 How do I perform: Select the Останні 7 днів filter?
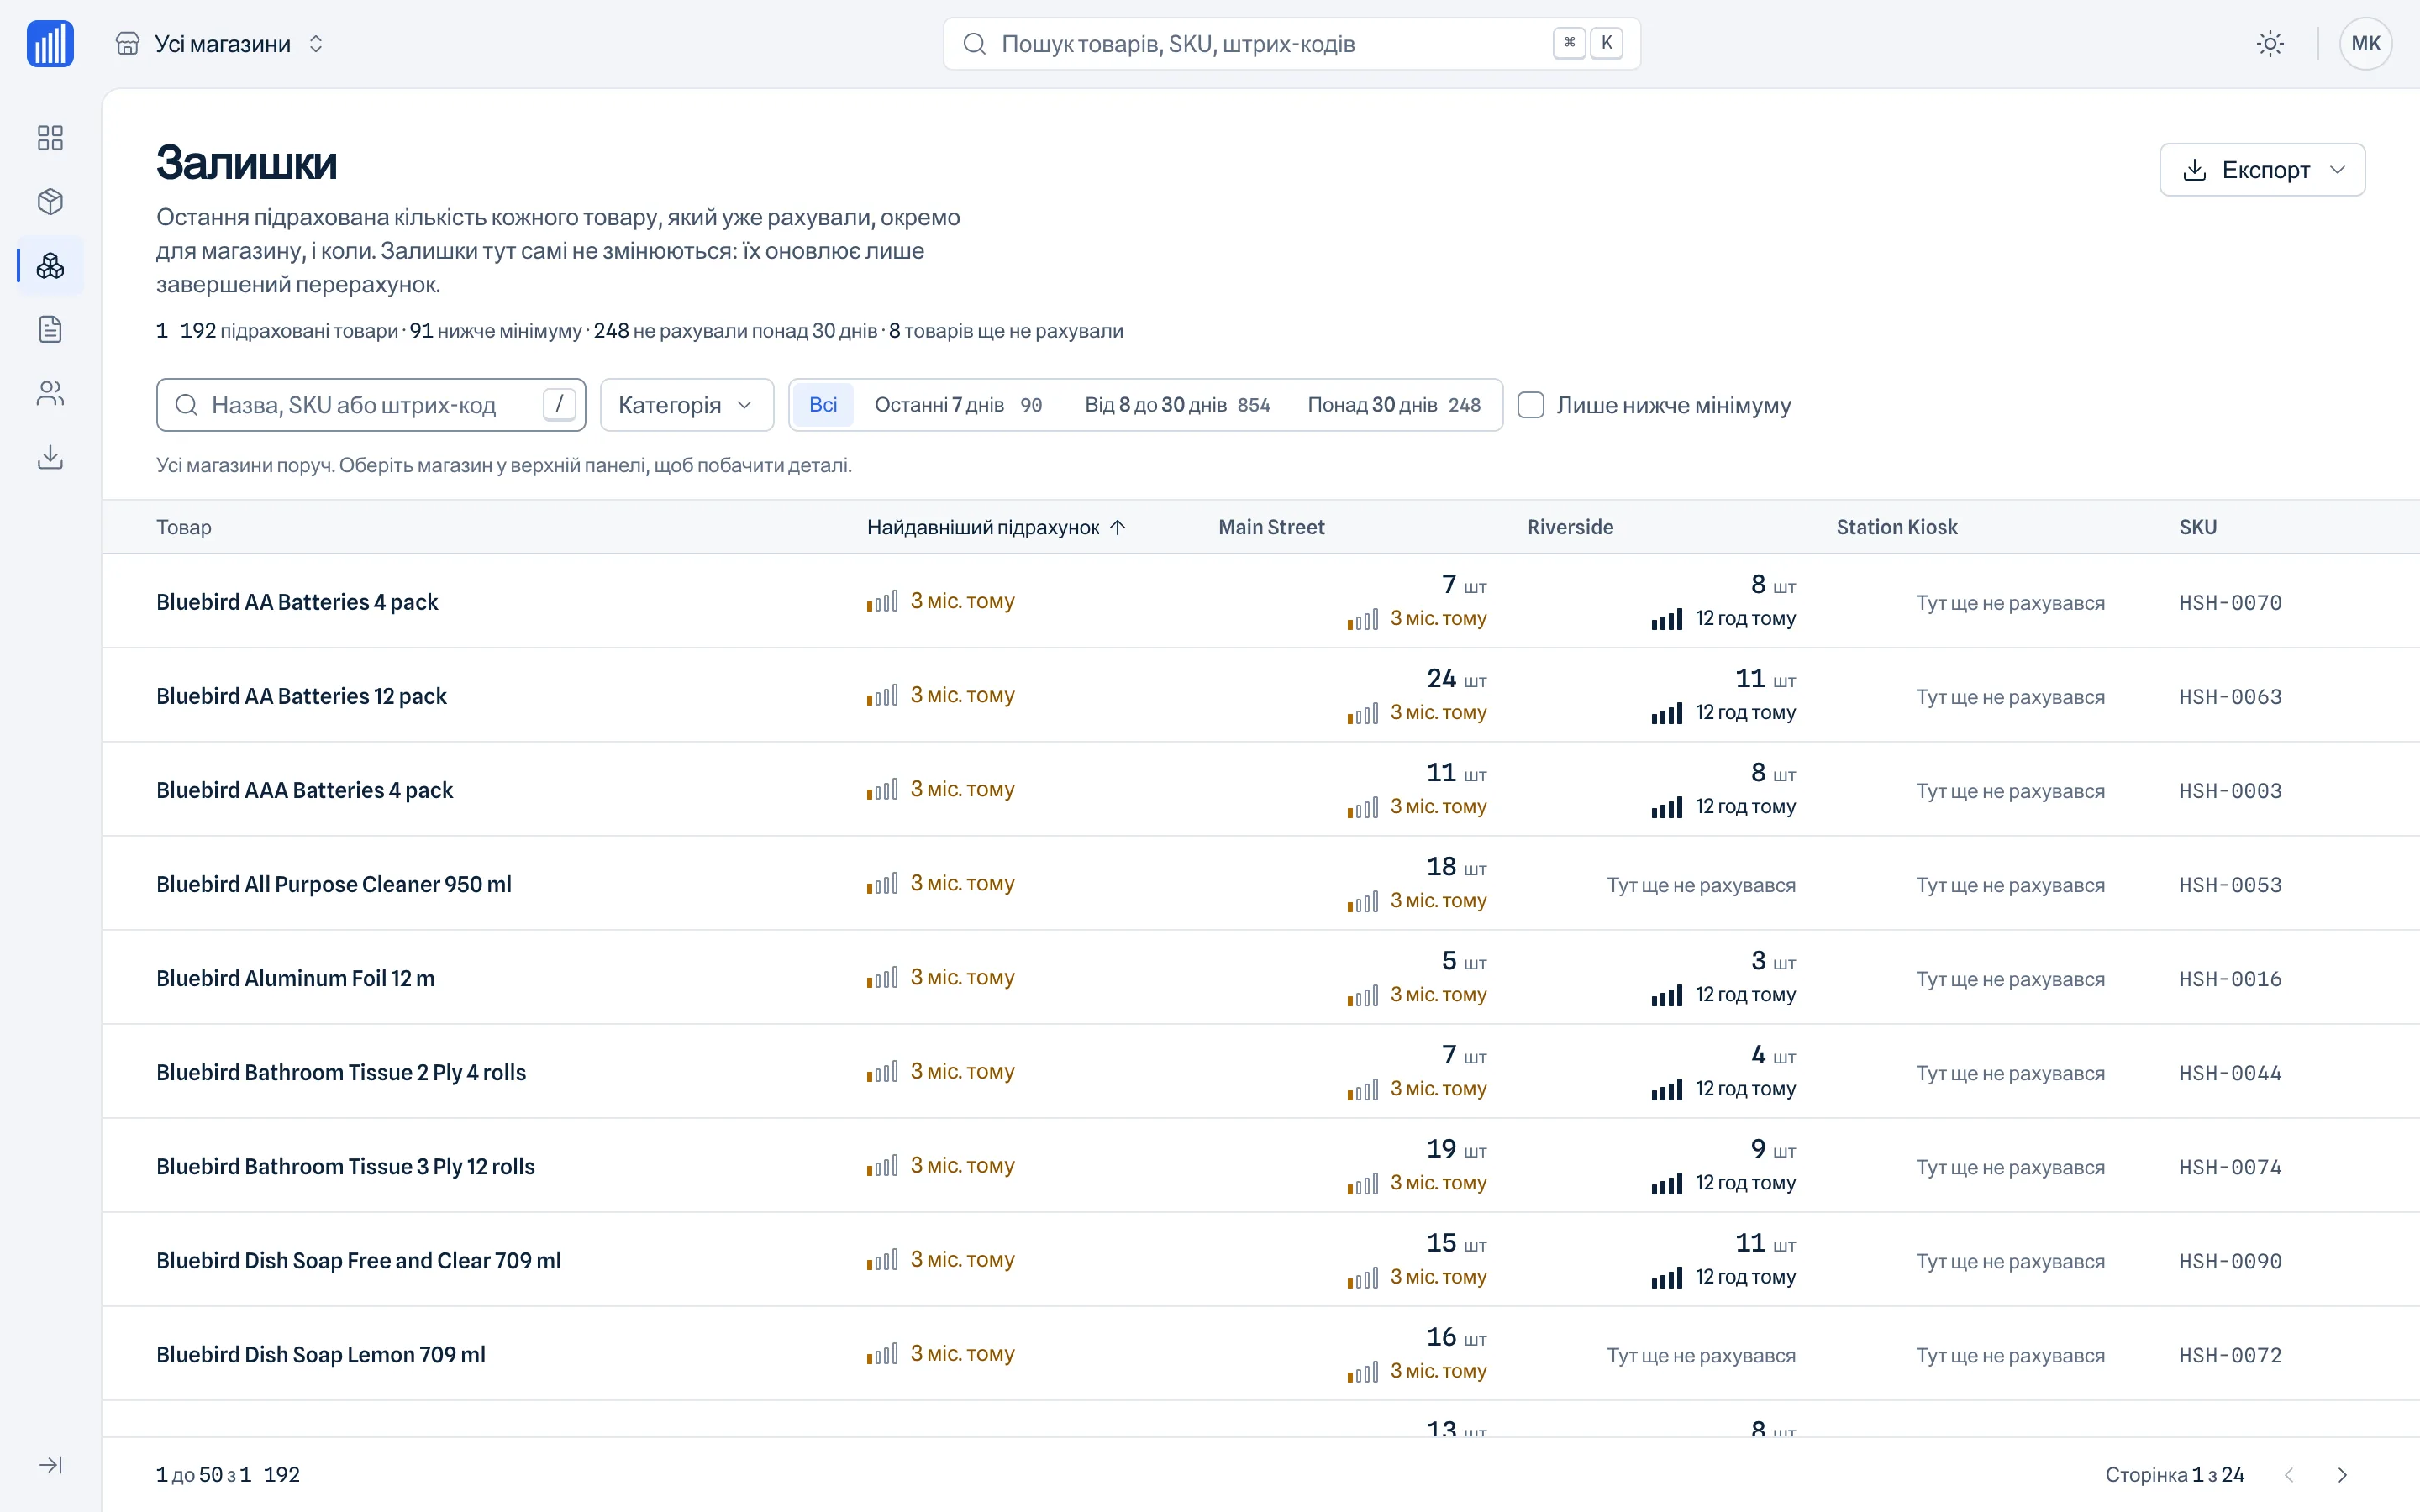pyautogui.click(x=958, y=405)
